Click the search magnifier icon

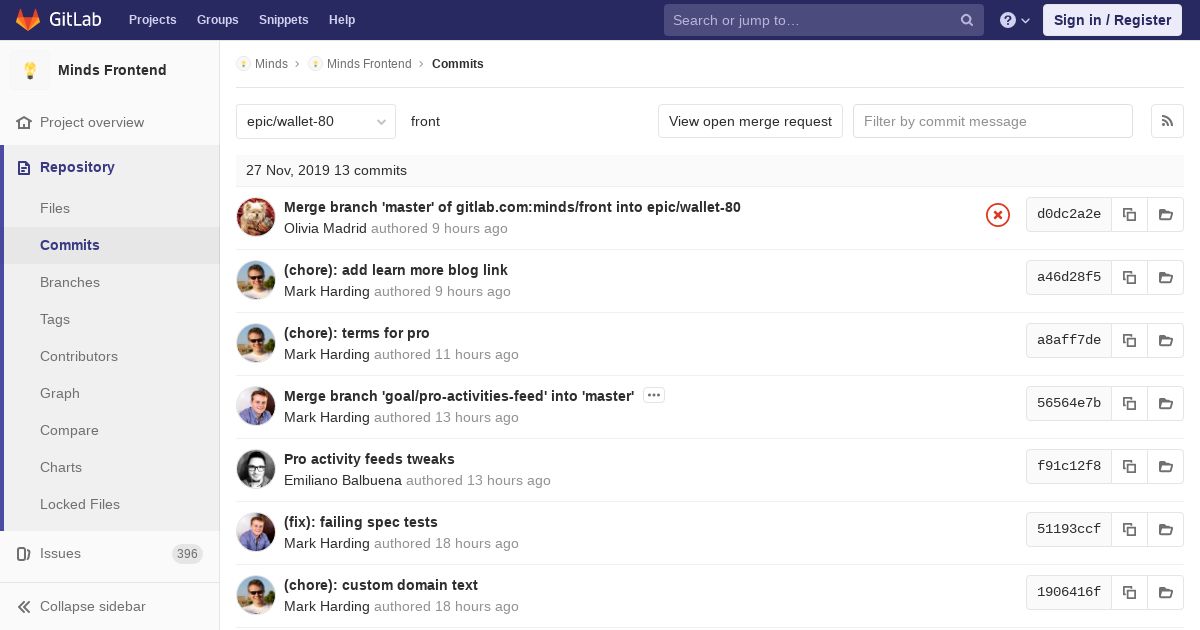(967, 20)
